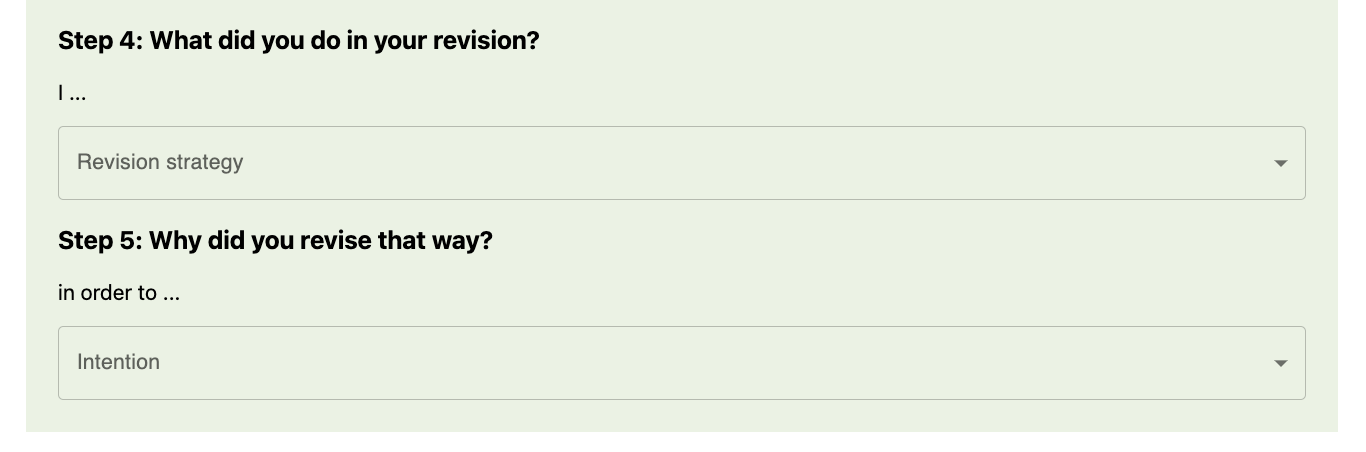Click the Step 4 revision question heading
1366x452 pixels.
[x=298, y=41]
